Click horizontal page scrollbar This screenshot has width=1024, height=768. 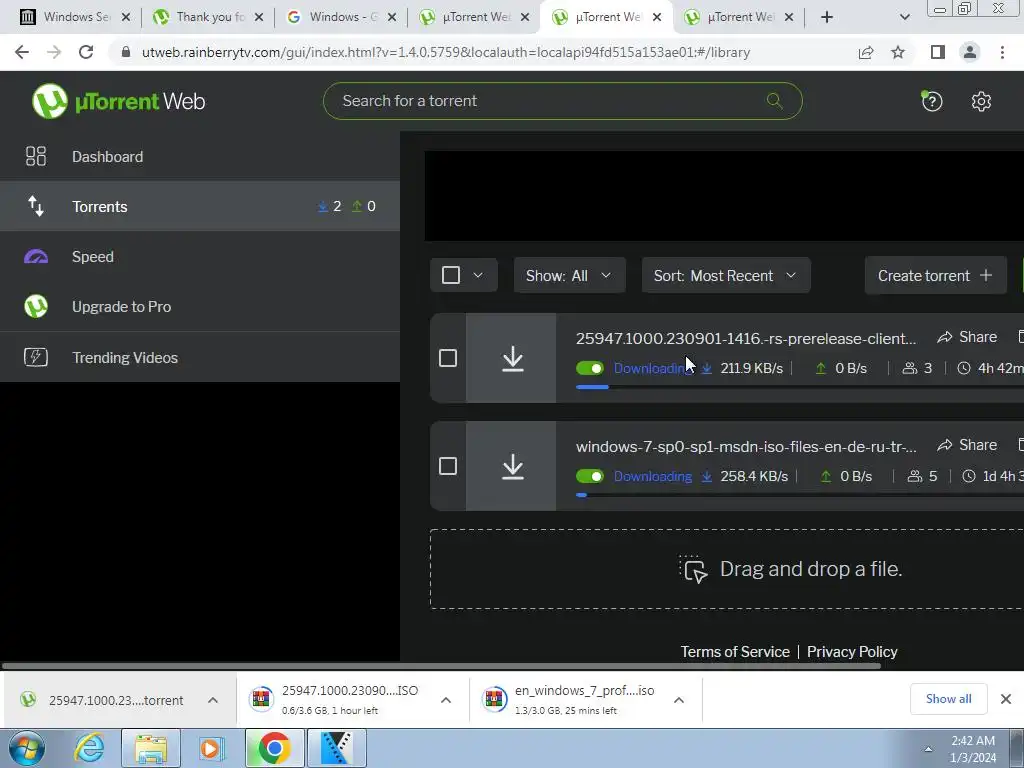tap(441, 666)
